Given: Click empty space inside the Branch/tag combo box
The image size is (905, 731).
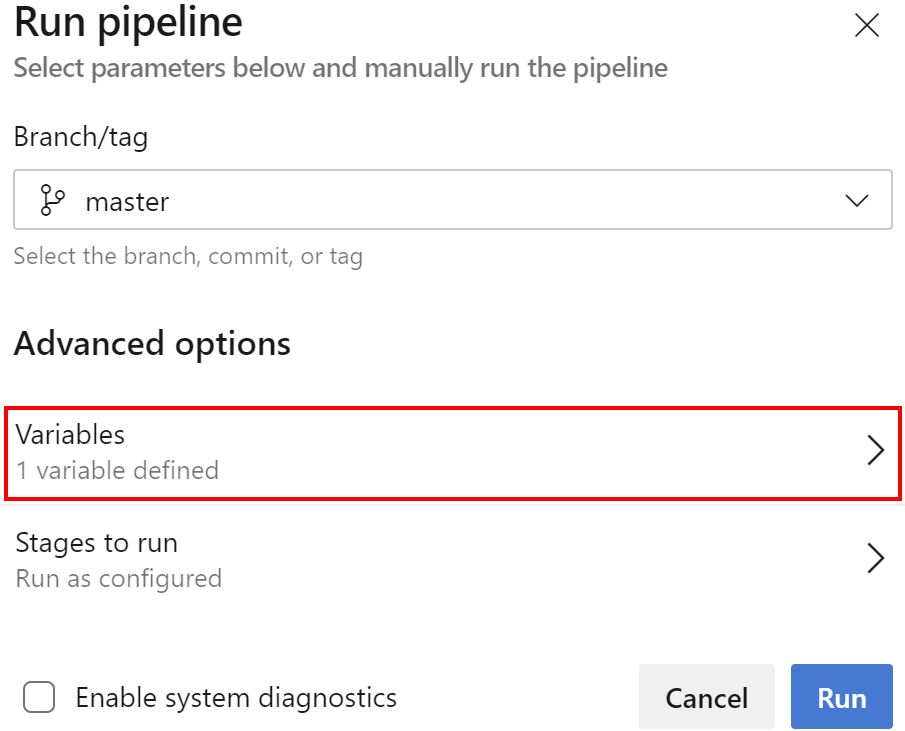Looking at the screenshot, I should pyautogui.click(x=500, y=201).
